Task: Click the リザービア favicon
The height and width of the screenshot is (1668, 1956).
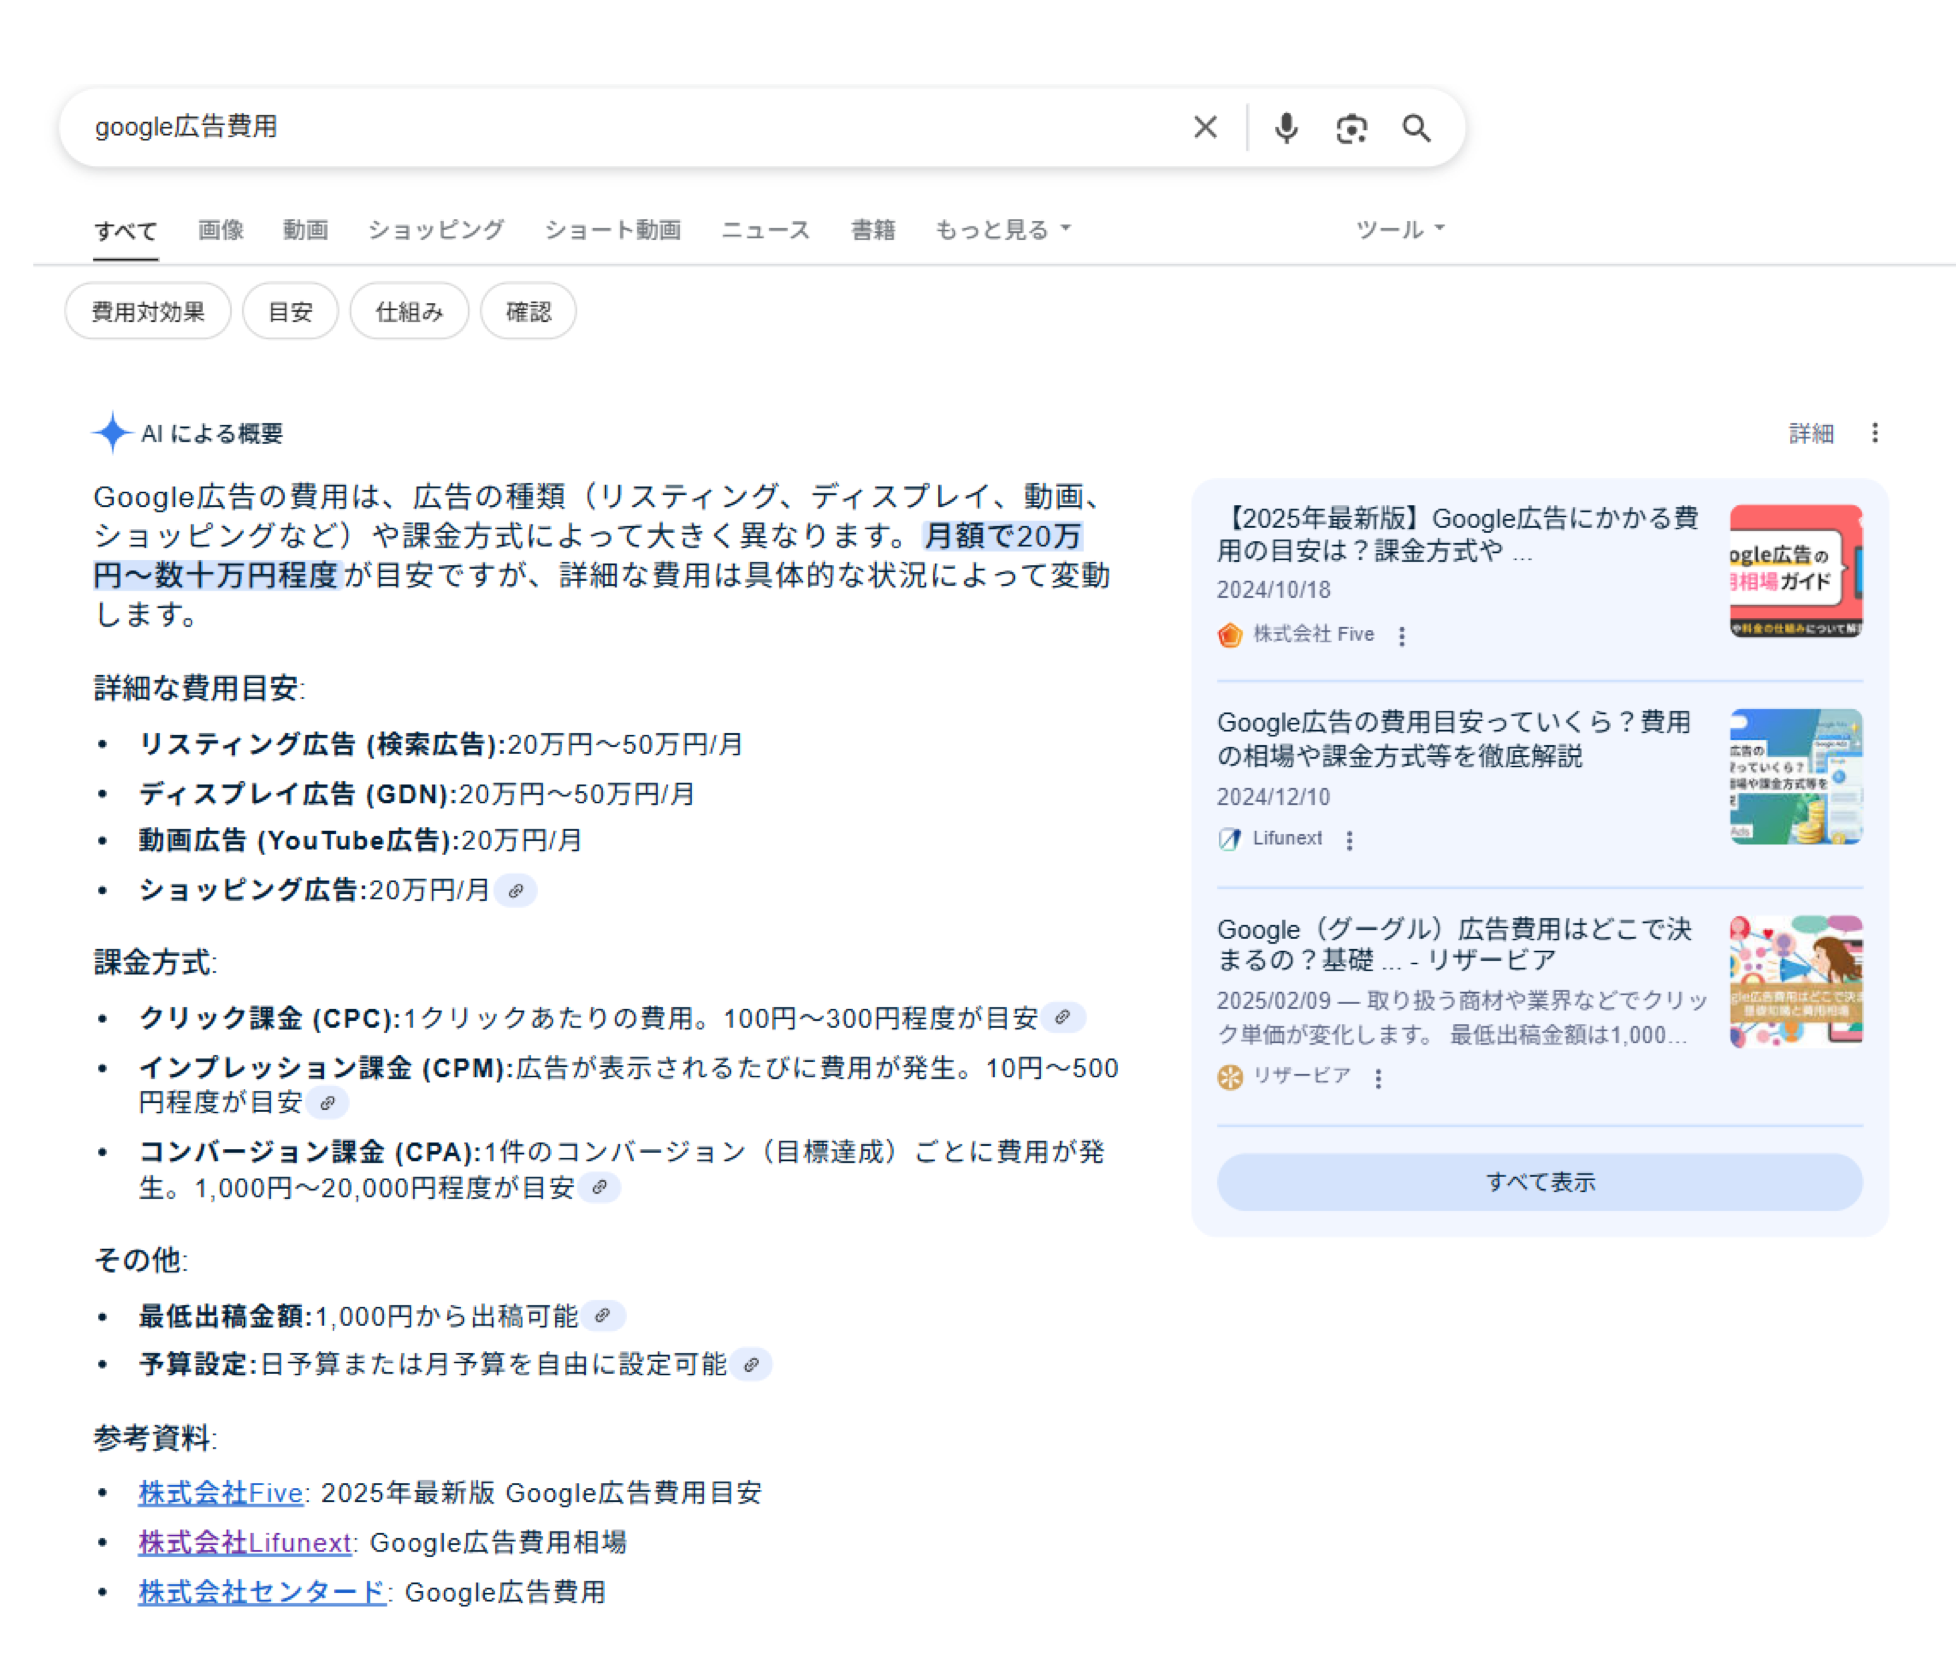Action: 1229,1077
